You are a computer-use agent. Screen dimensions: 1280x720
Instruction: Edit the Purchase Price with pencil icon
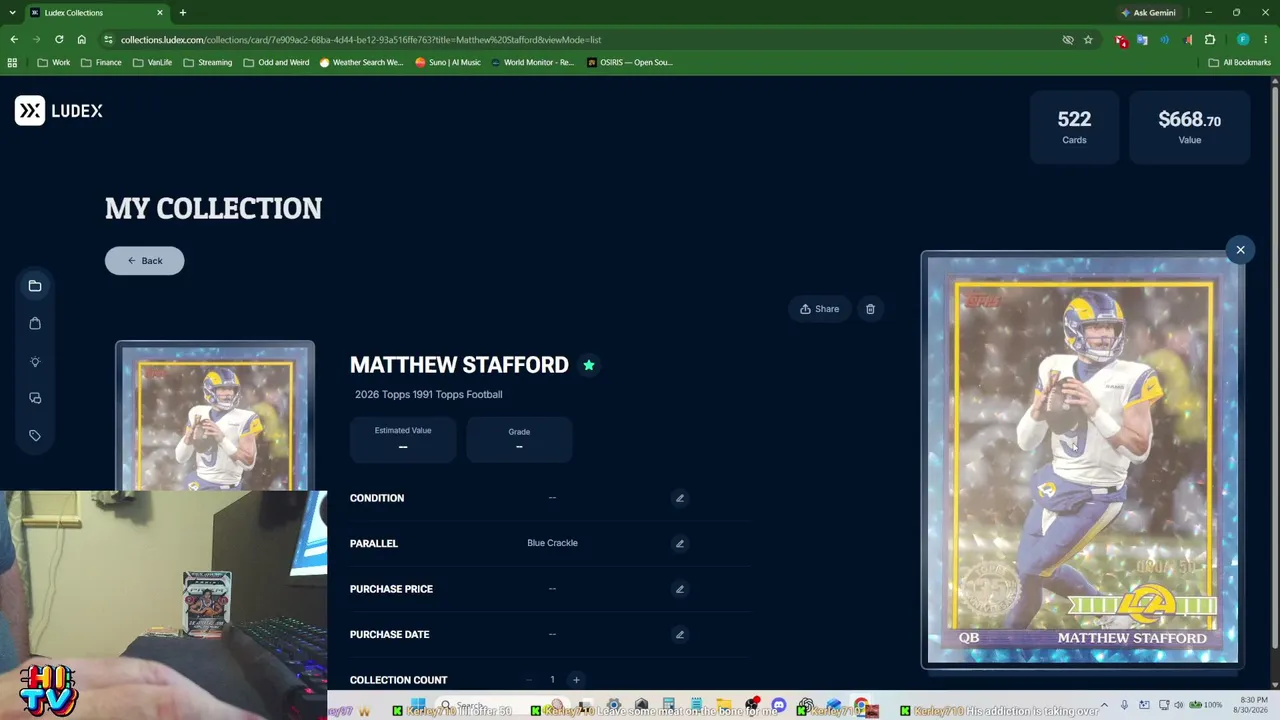point(680,589)
